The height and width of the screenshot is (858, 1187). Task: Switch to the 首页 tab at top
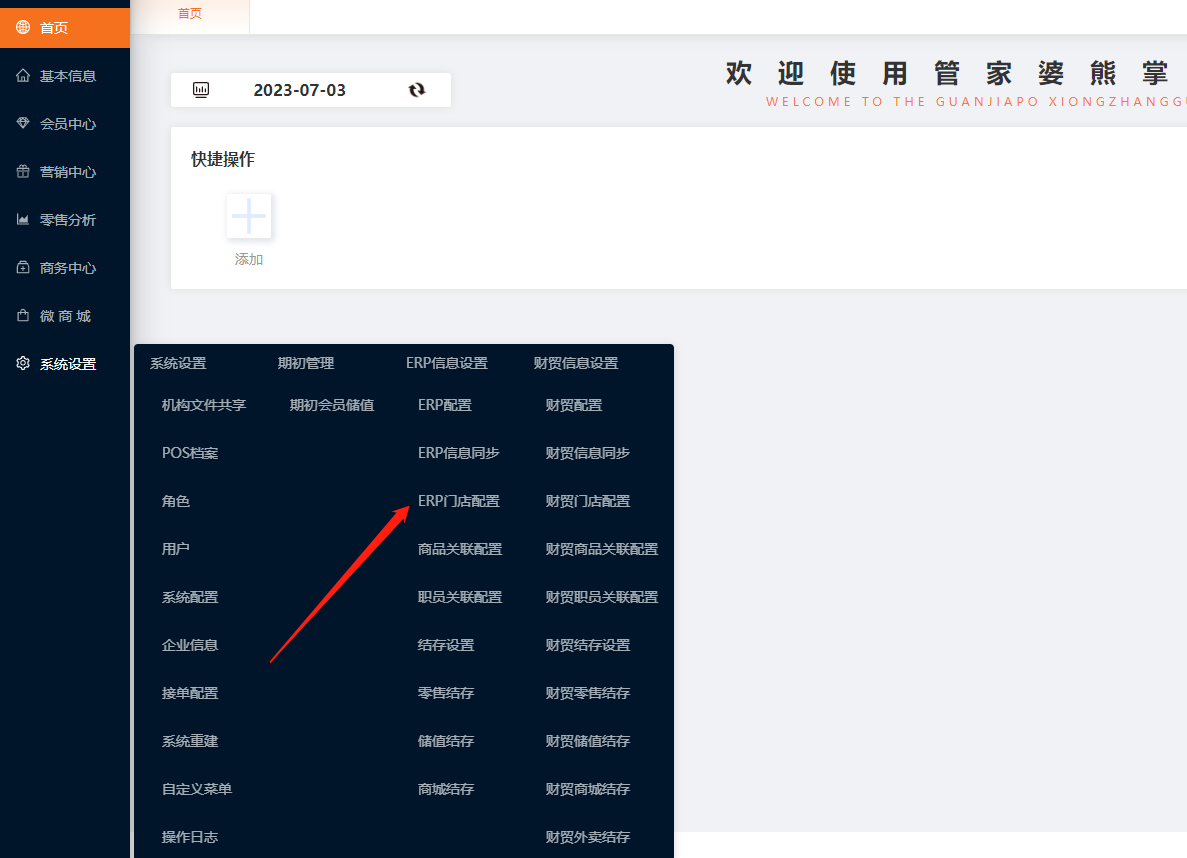[x=190, y=14]
